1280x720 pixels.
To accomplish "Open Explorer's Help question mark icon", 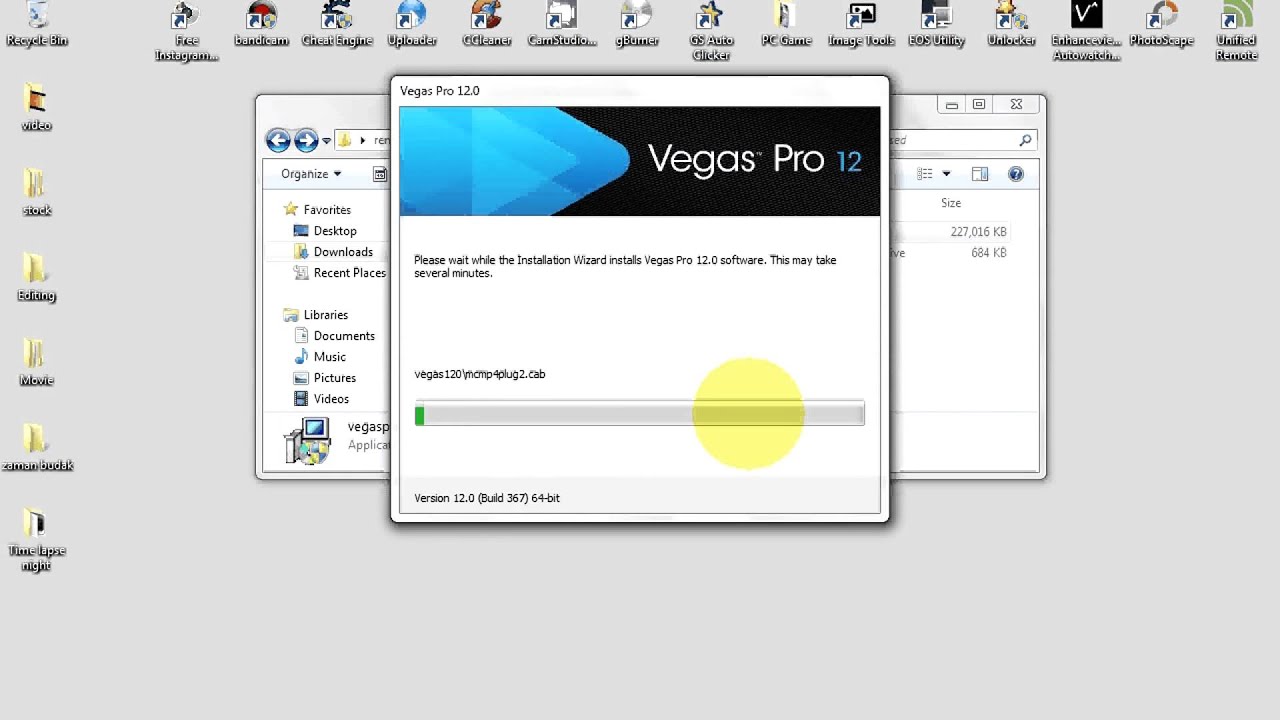I will pos(1016,174).
